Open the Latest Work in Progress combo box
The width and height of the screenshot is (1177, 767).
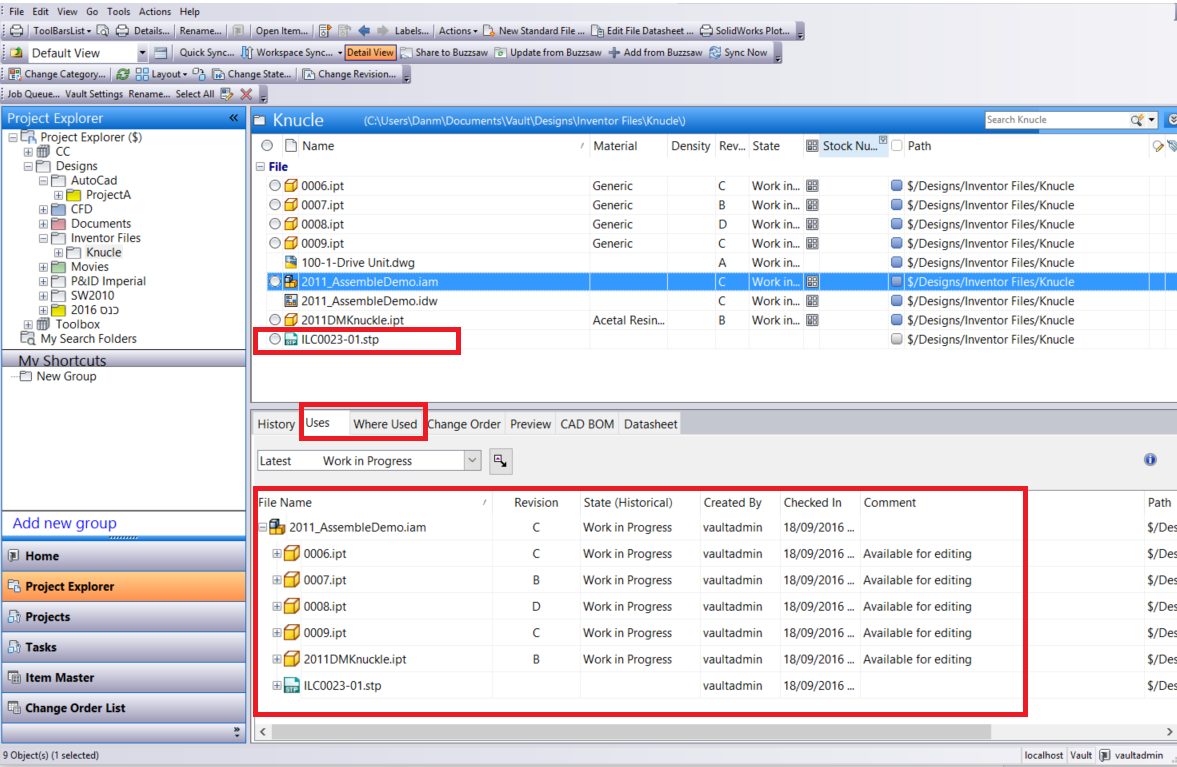[369, 461]
